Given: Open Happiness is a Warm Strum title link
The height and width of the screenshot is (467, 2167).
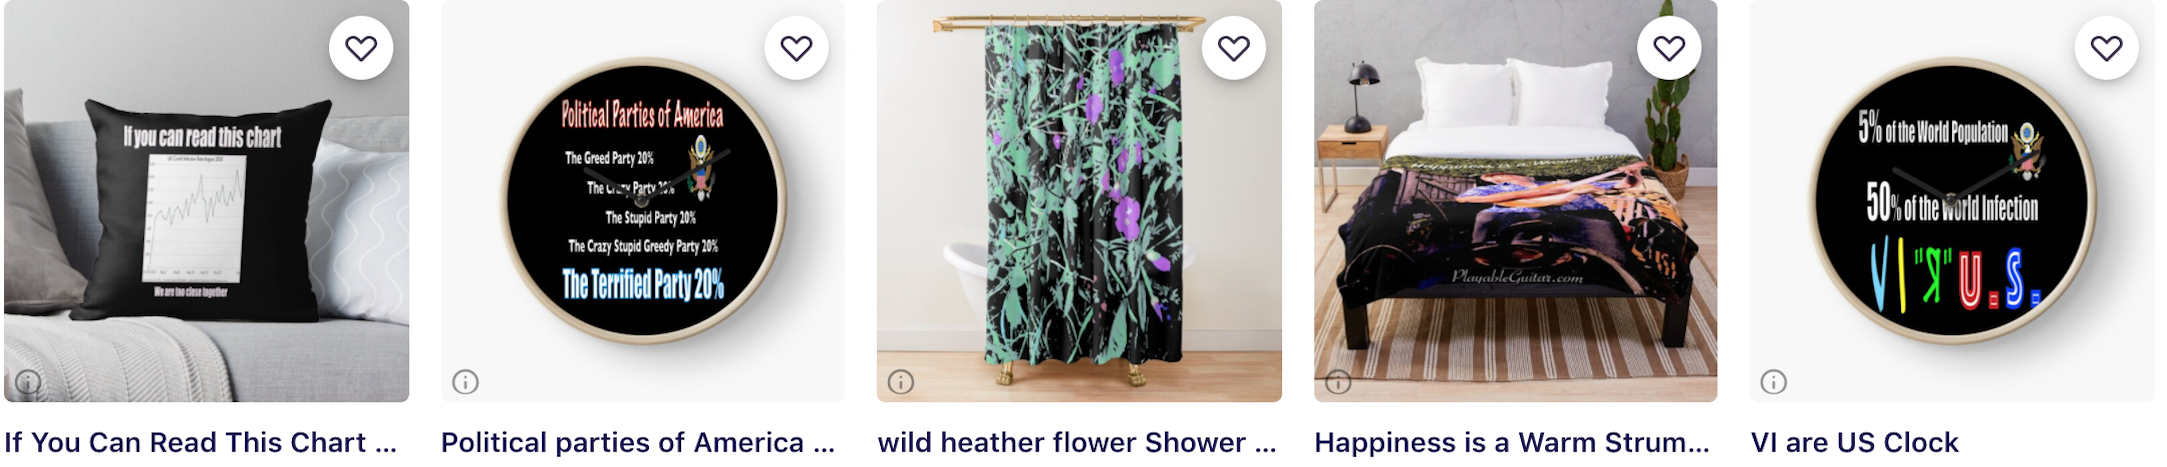Looking at the screenshot, I should (1512, 442).
